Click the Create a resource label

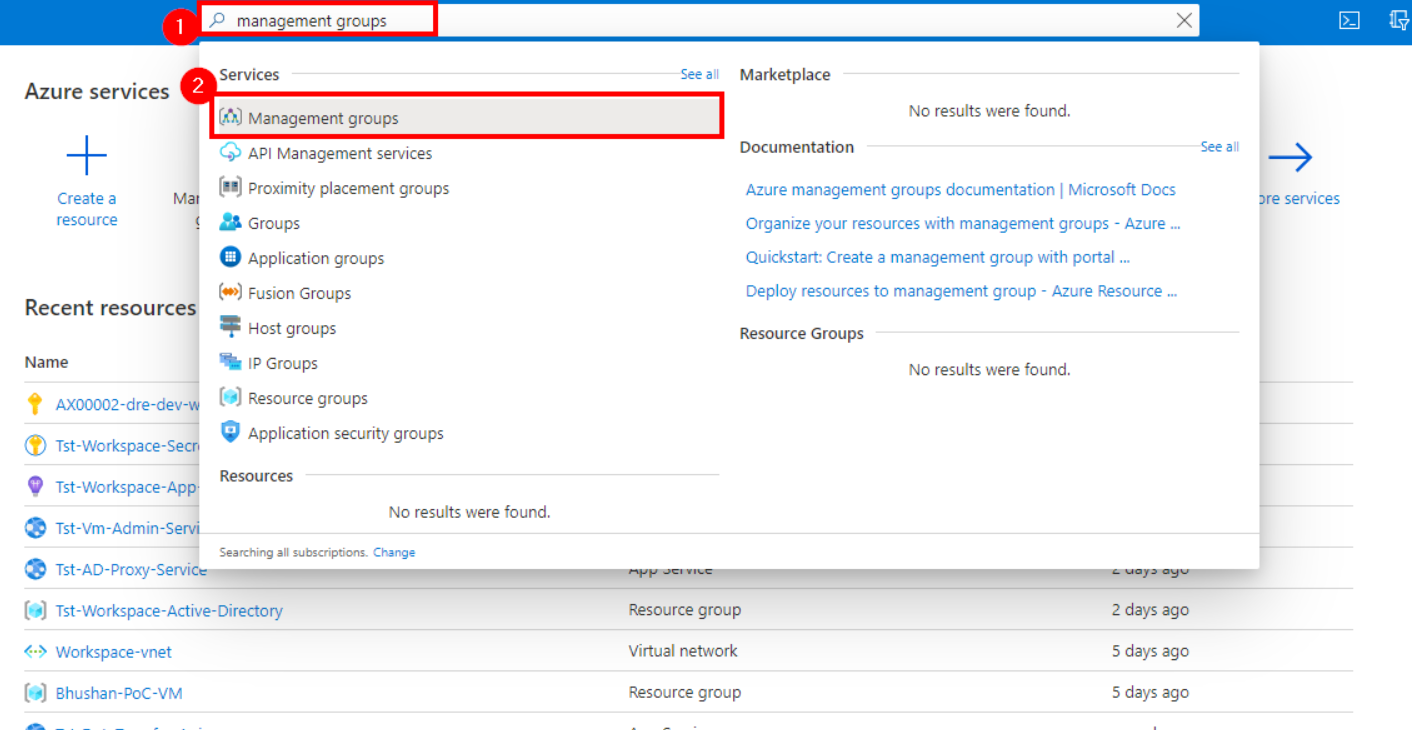tap(86, 209)
